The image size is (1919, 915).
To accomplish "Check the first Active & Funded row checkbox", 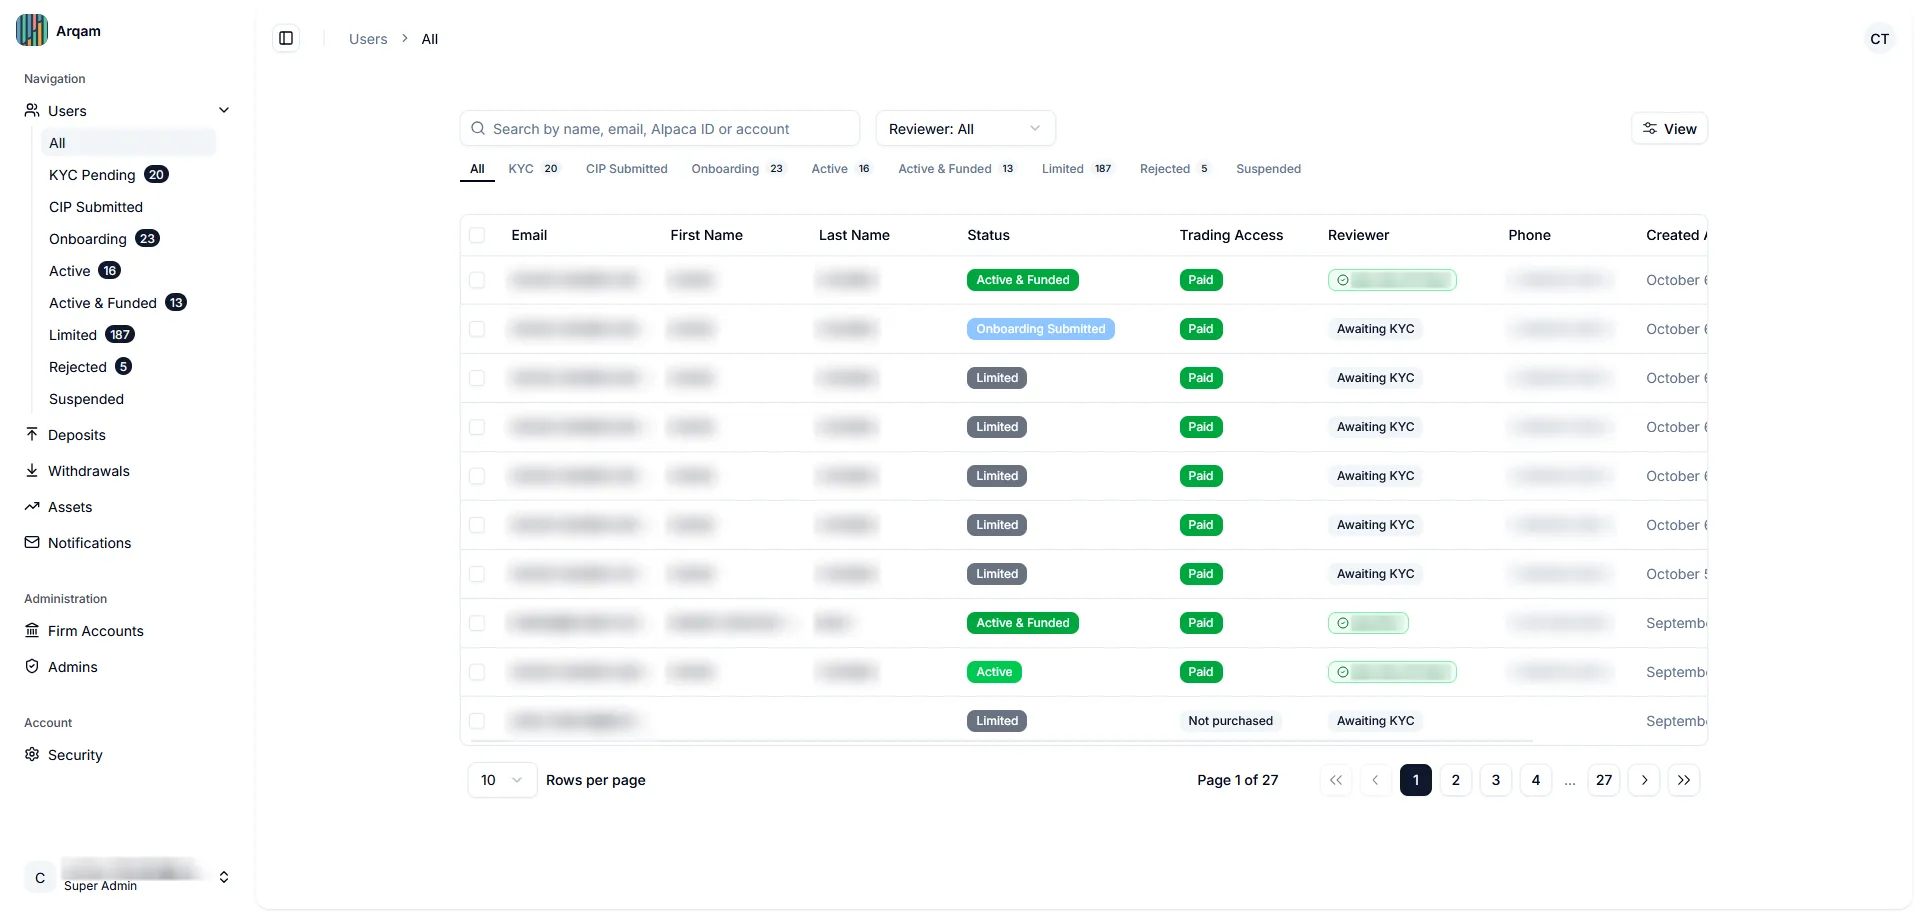I will click(x=477, y=280).
